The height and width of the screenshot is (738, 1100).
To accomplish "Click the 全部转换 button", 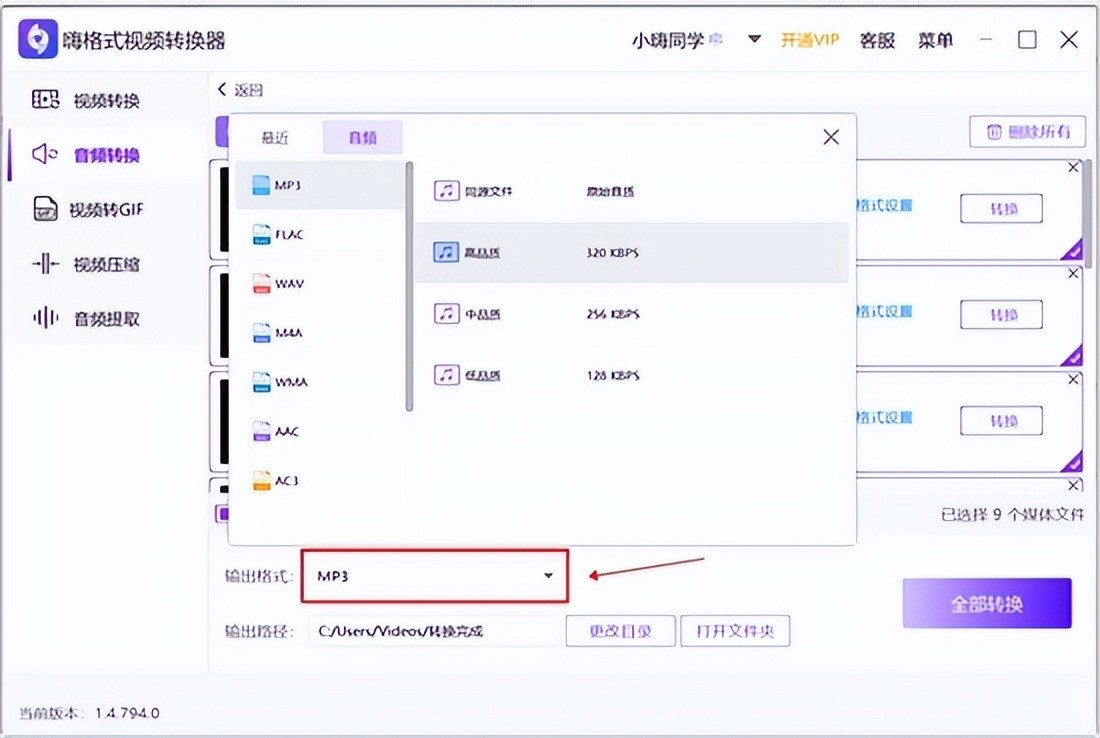I will [986, 604].
